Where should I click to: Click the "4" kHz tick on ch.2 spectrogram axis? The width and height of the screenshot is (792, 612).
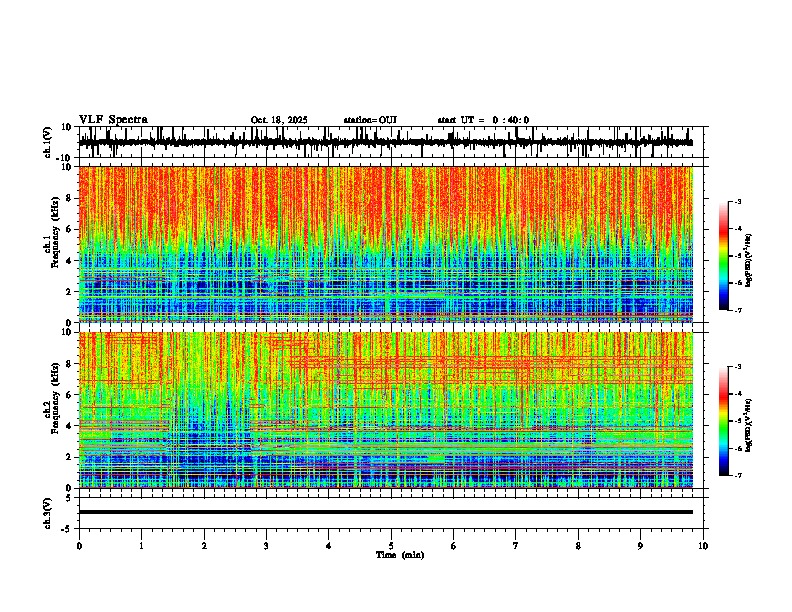tap(69, 426)
